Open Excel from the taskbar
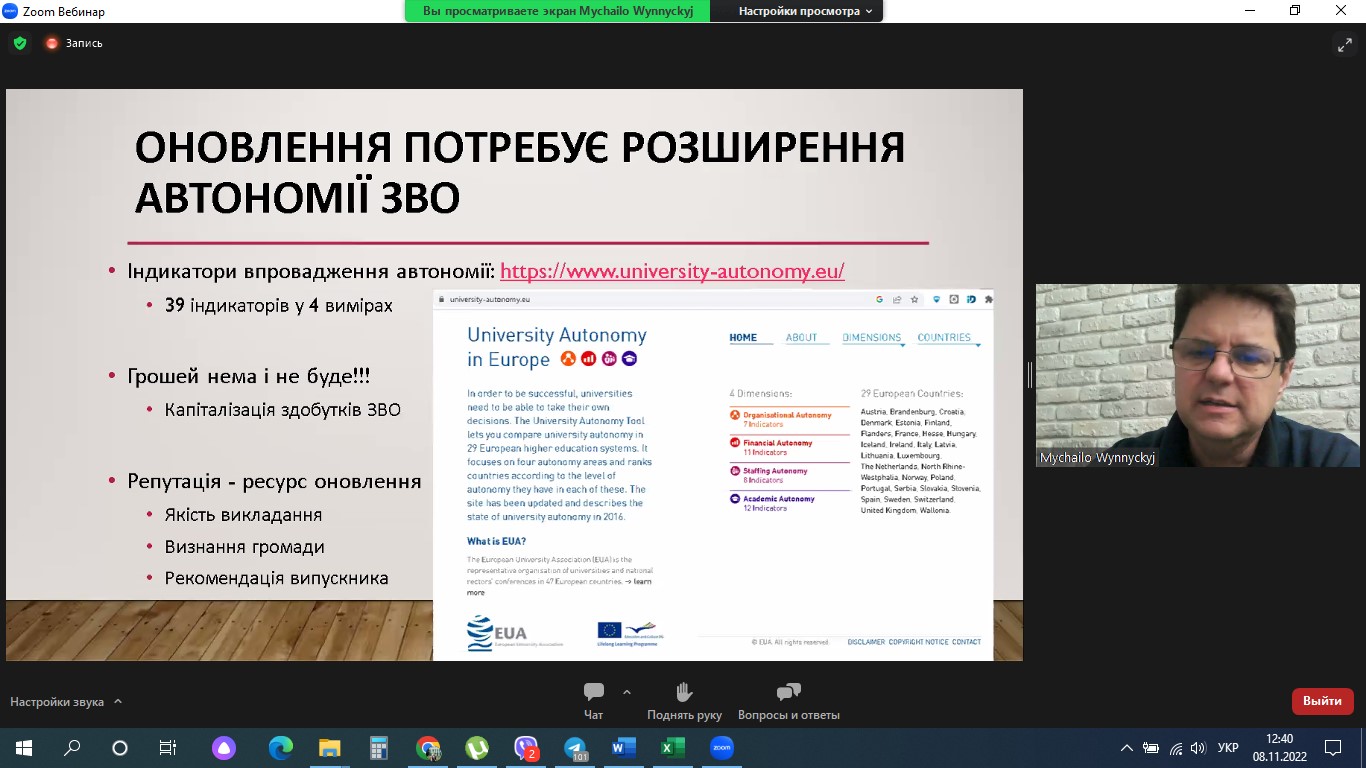Viewport: 1366px width, 768px height. [673, 748]
